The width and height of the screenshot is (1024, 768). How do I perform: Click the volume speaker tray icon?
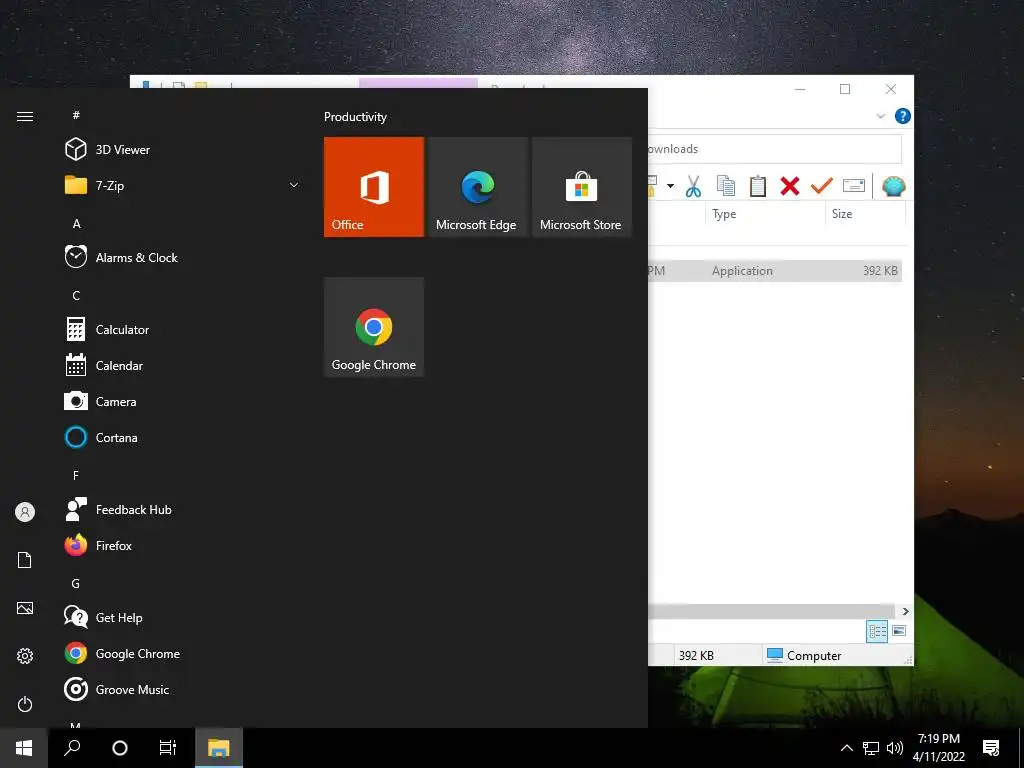tap(895, 748)
